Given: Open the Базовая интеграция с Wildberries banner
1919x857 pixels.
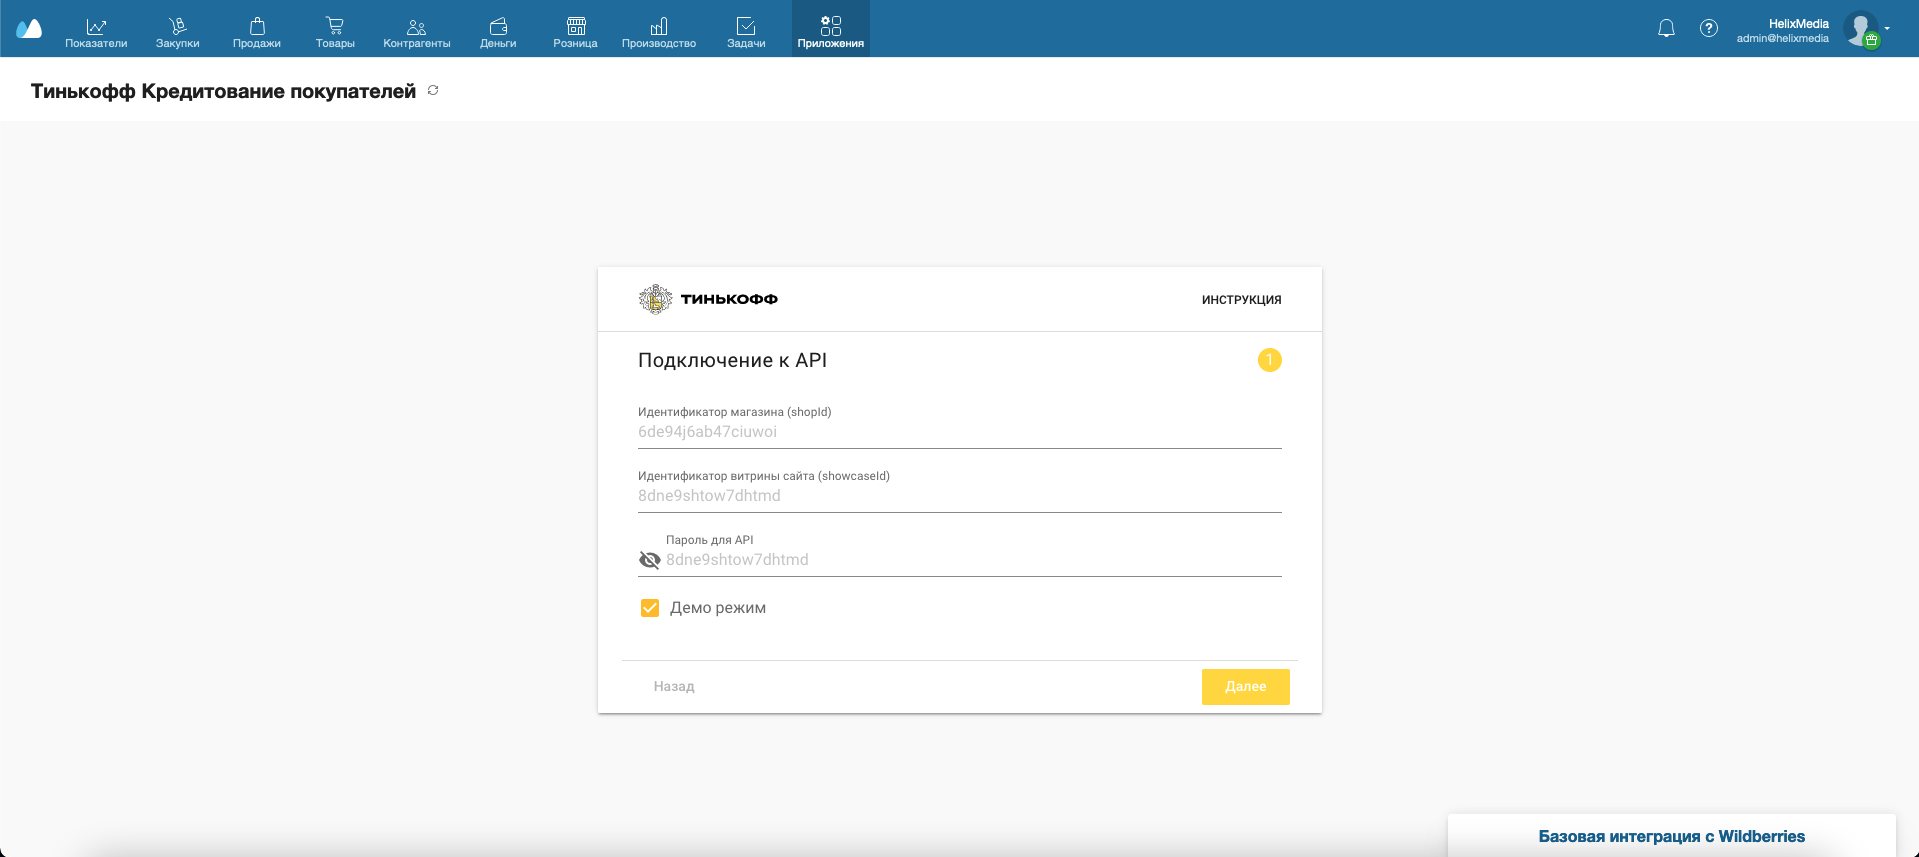Looking at the screenshot, I should pyautogui.click(x=1672, y=836).
